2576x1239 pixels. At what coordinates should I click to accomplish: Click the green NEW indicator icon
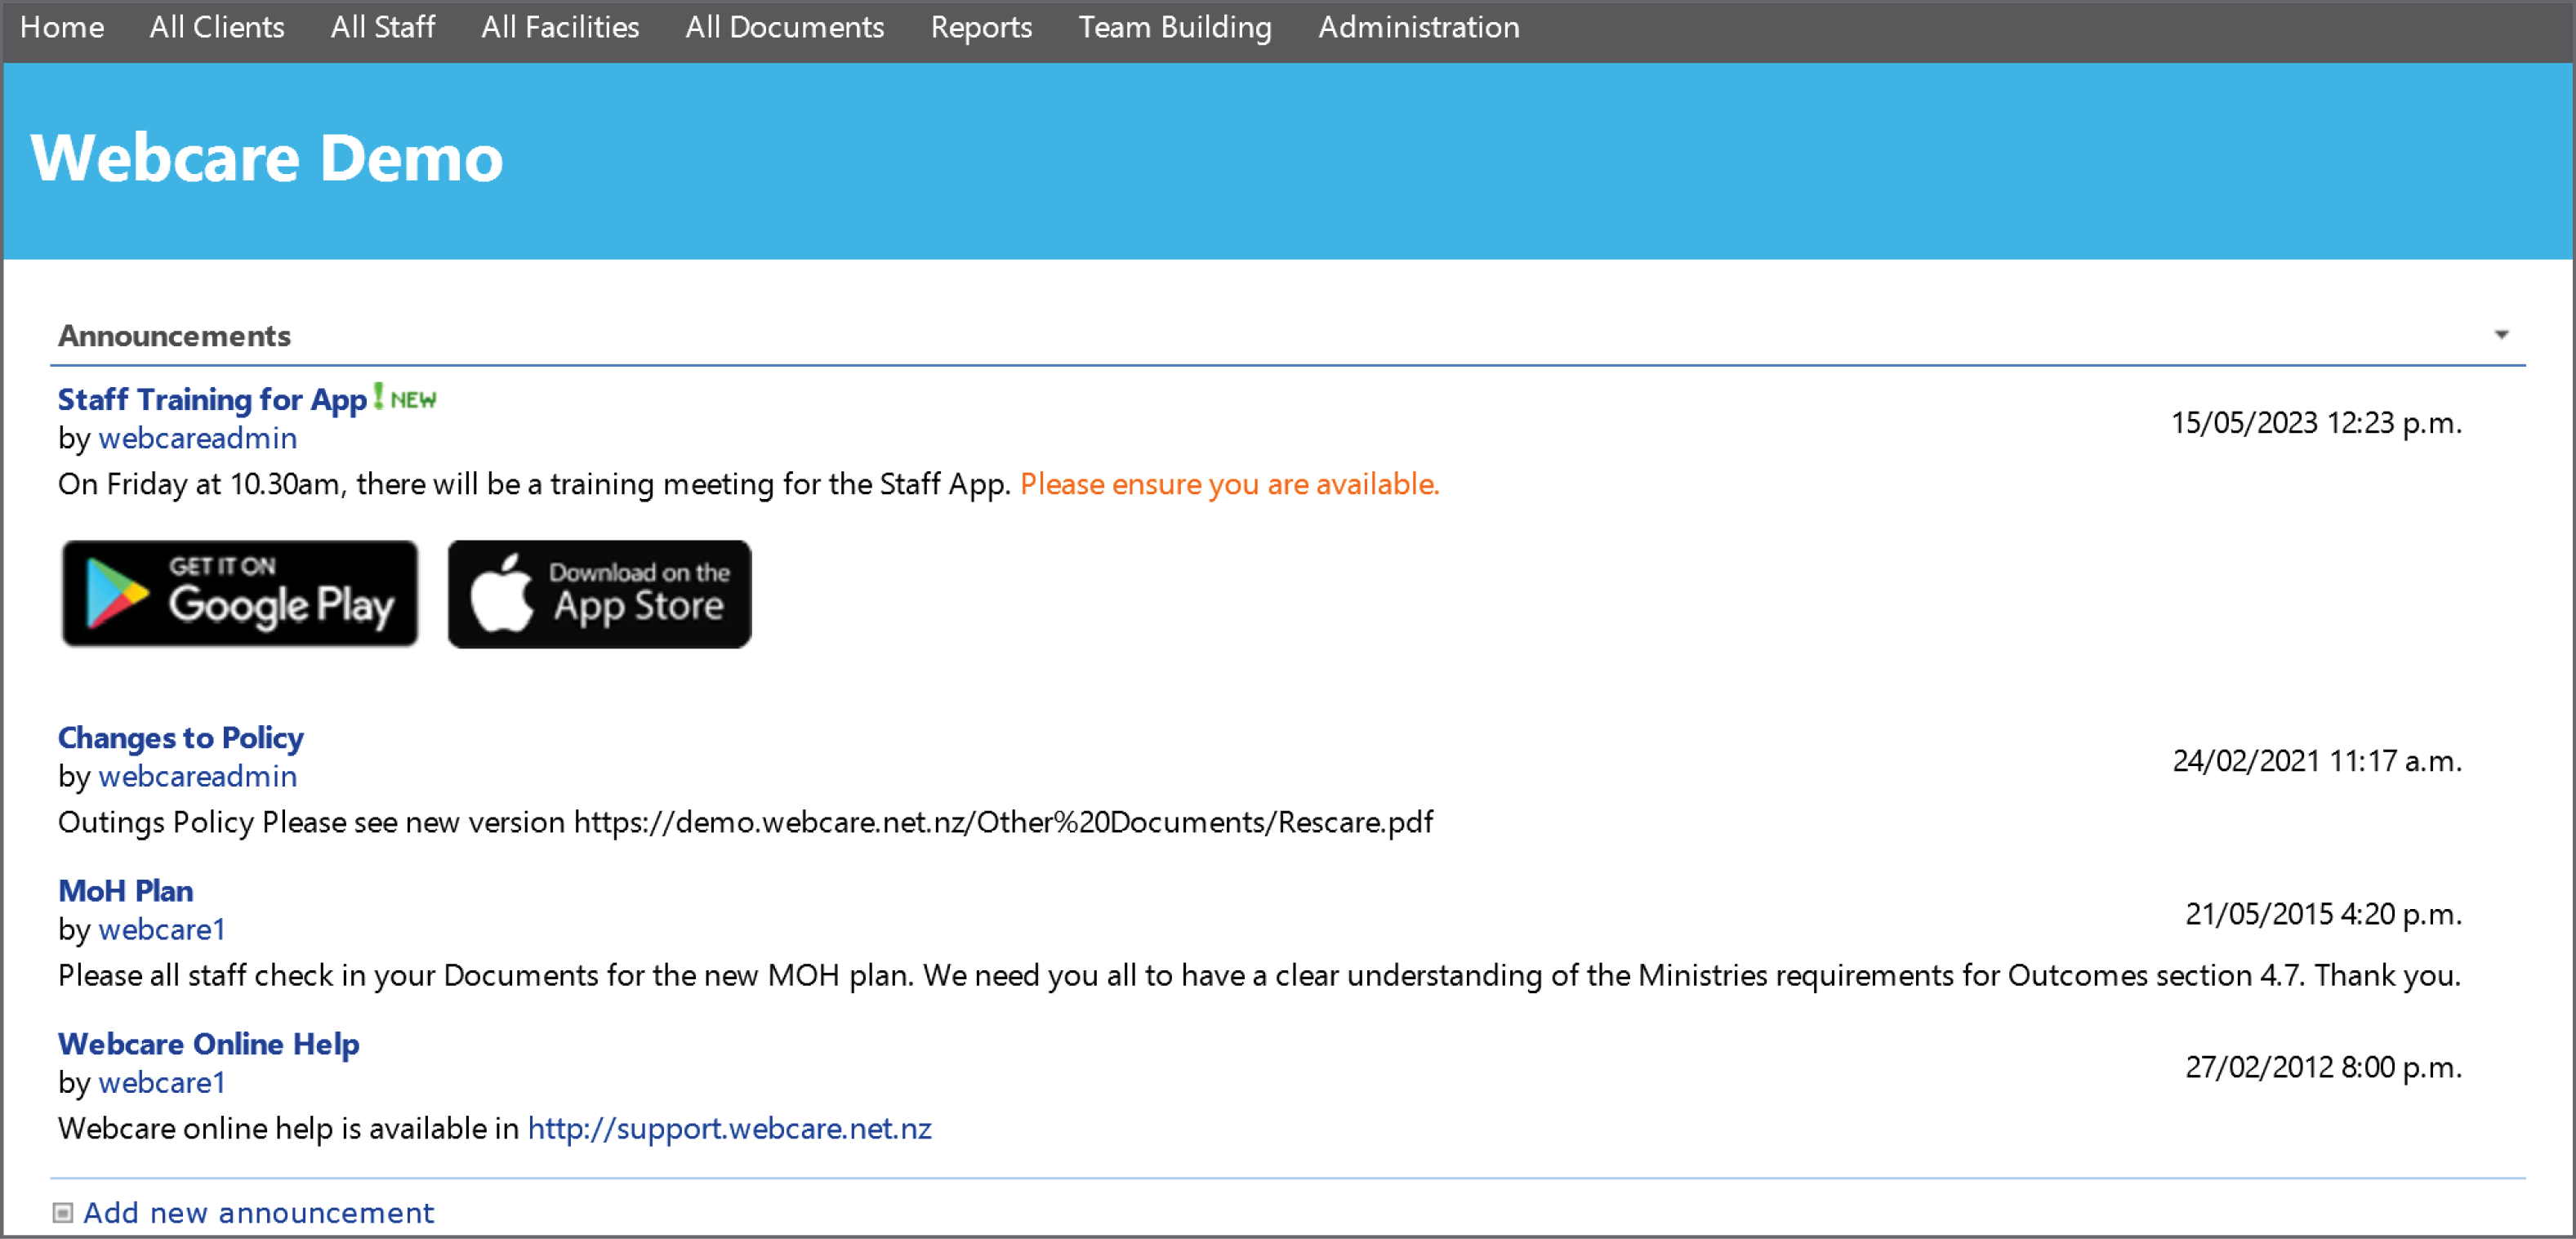(x=405, y=398)
